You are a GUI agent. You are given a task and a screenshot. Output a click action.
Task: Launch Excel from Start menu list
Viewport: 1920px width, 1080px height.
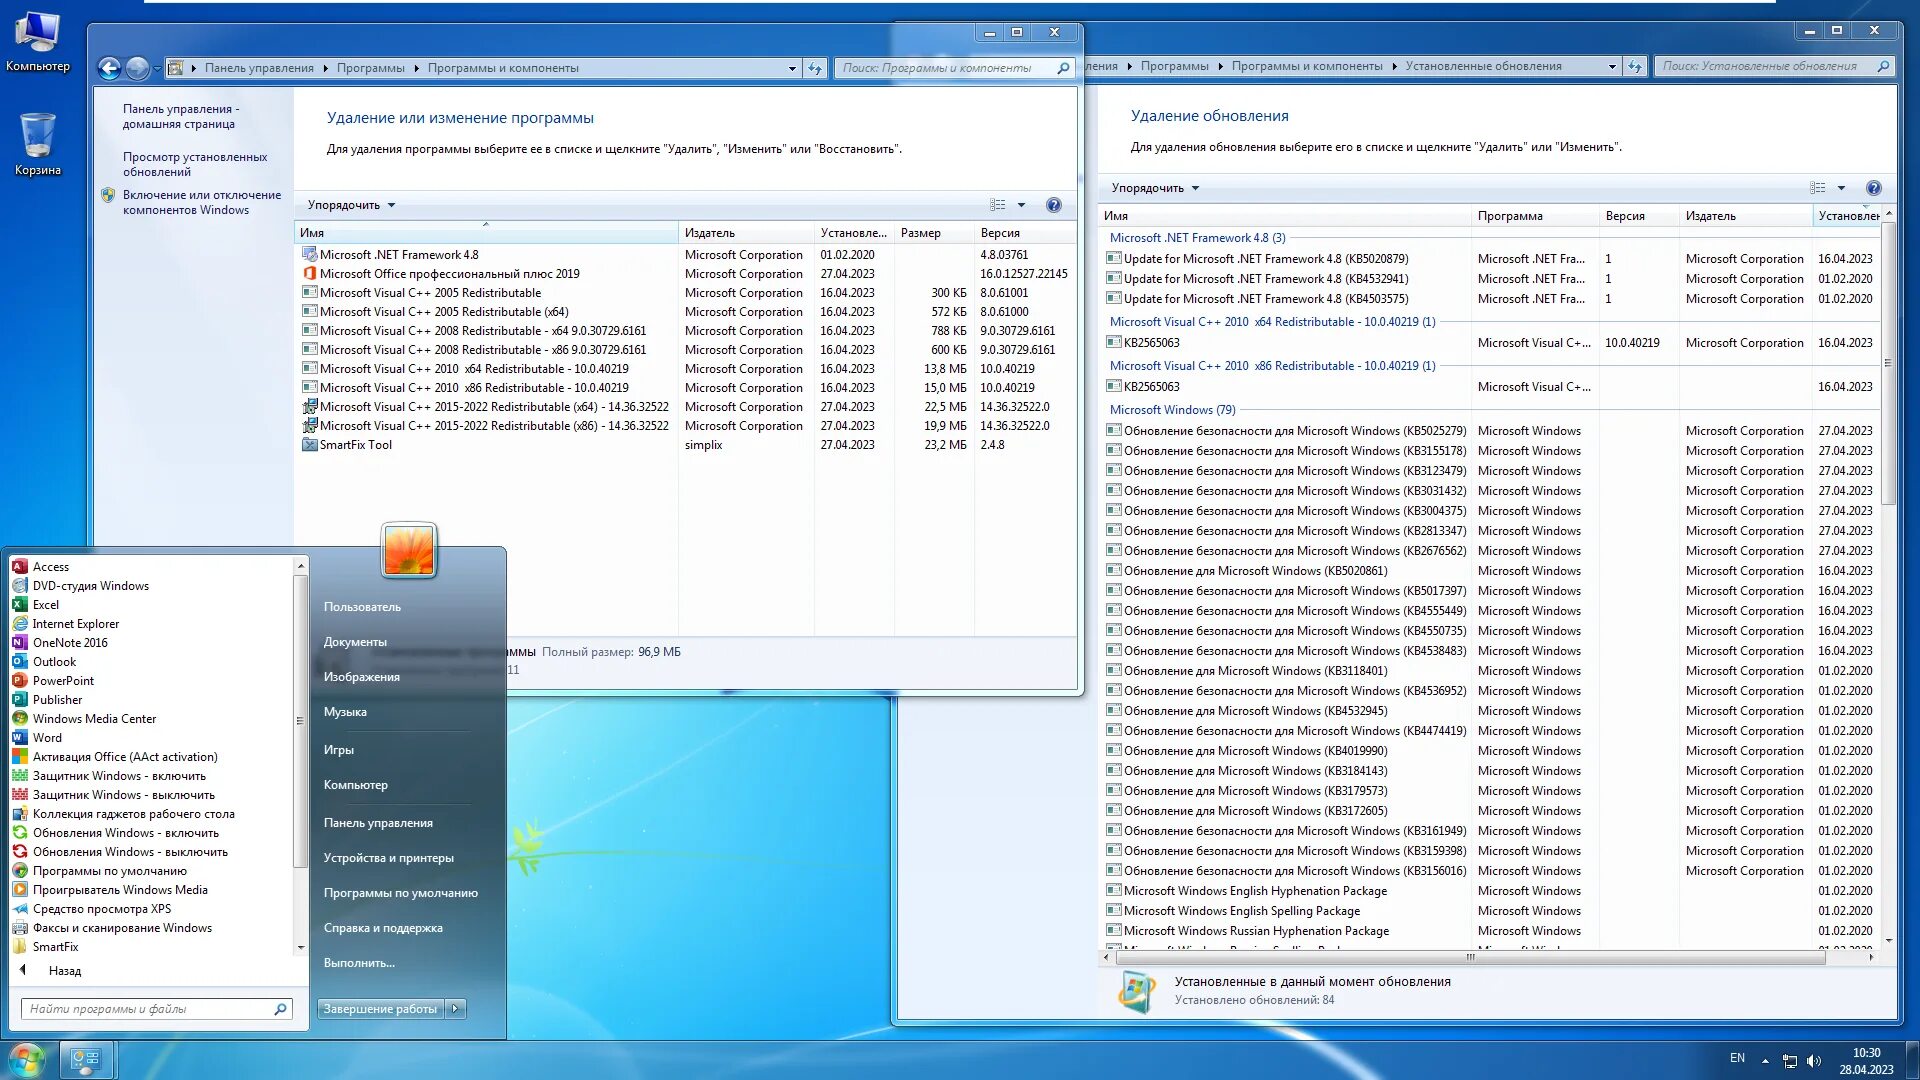click(x=45, y=605)
